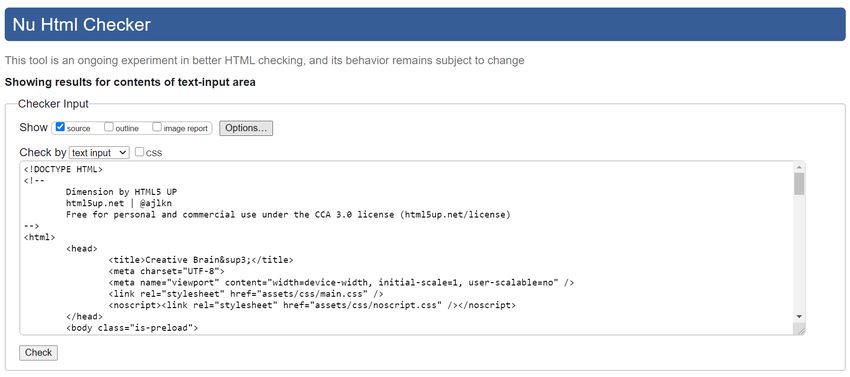Image resolution: width=850 pixels, height=377 pixels.
Task: Uncheck the source checkbox
Action: tap(60, 127)
